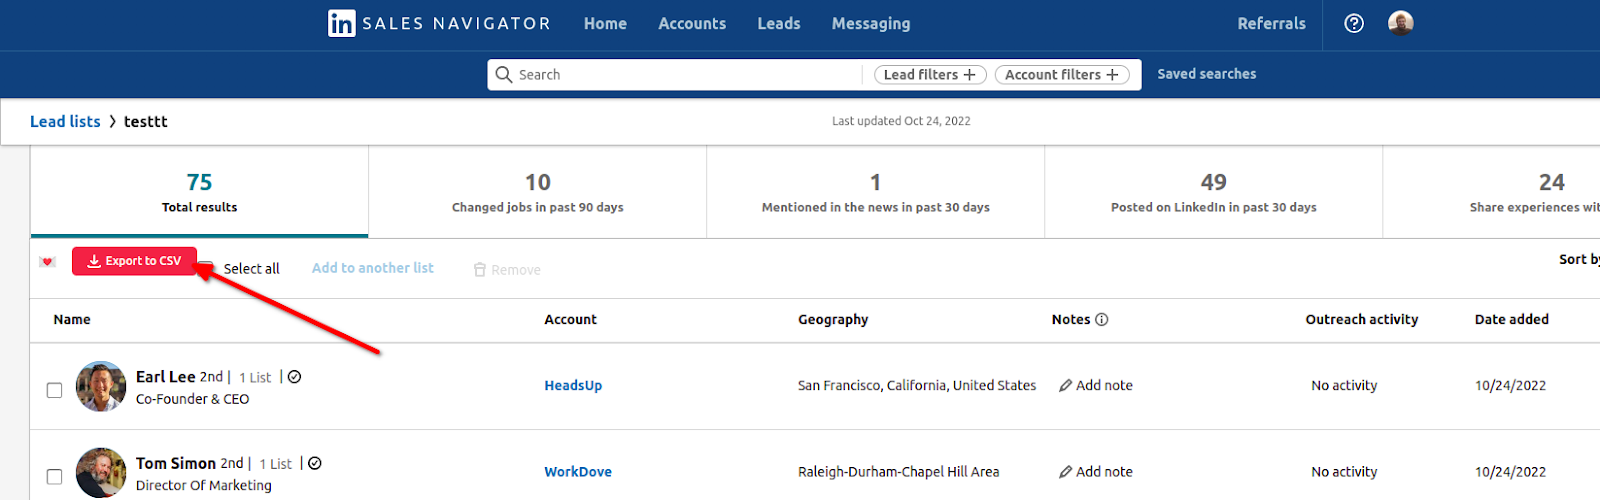Tick the checkbox for Earl Lee
Image resolution: width=1600 pixels, height=500 pixels.
click(x=55, y=390)
